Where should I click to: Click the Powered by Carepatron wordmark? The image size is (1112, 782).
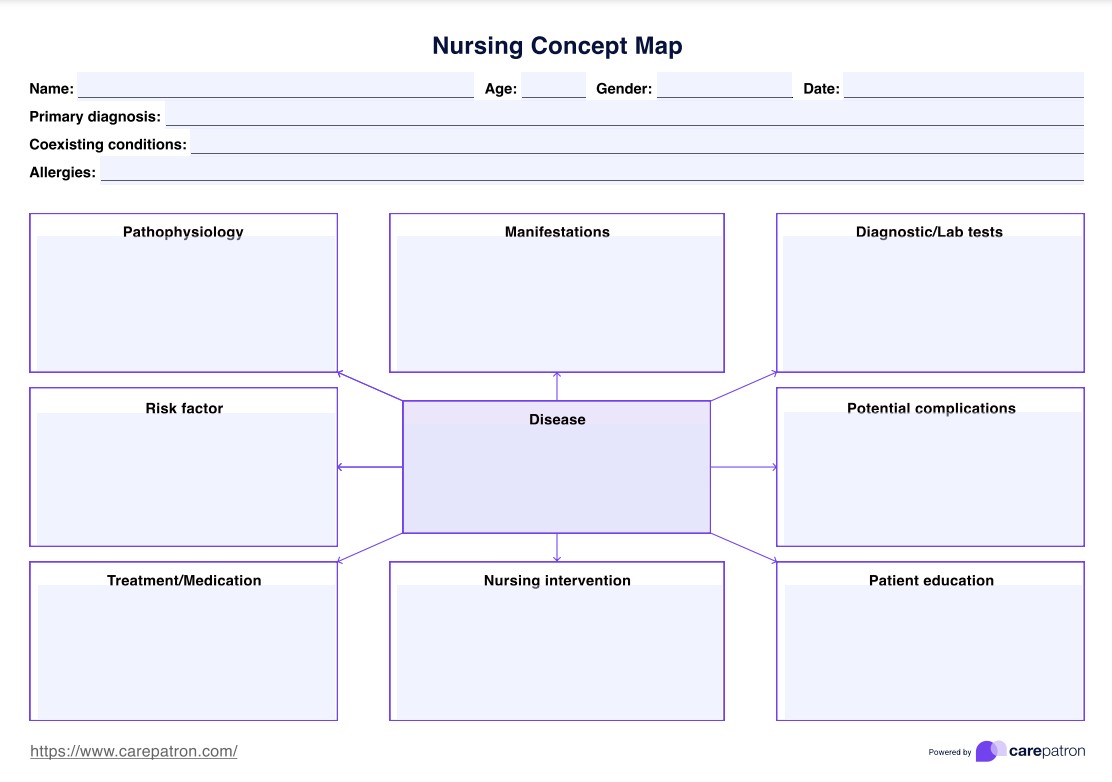tap(1046, 751)
